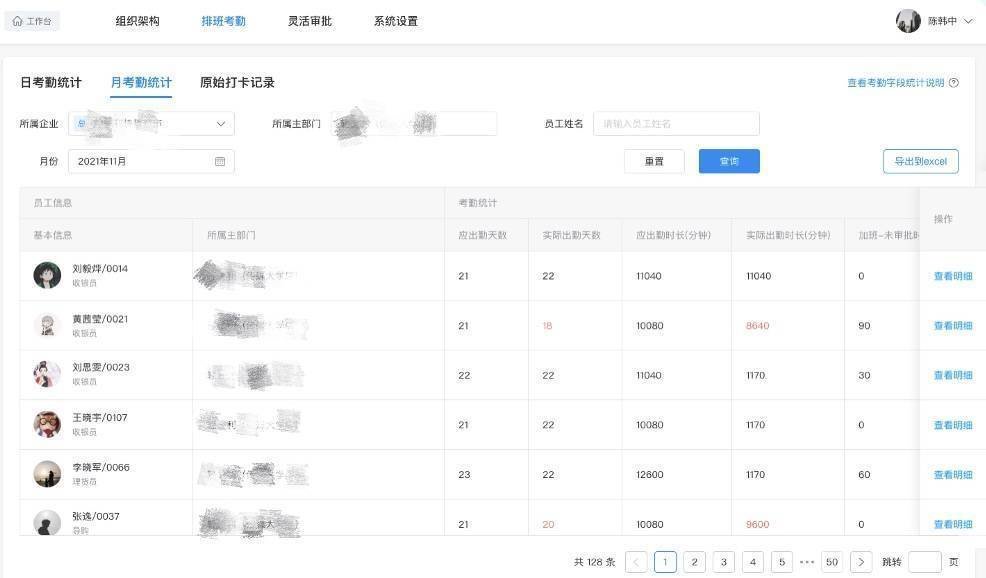Click avatar of 李晓军/0066

coord(47,474)
